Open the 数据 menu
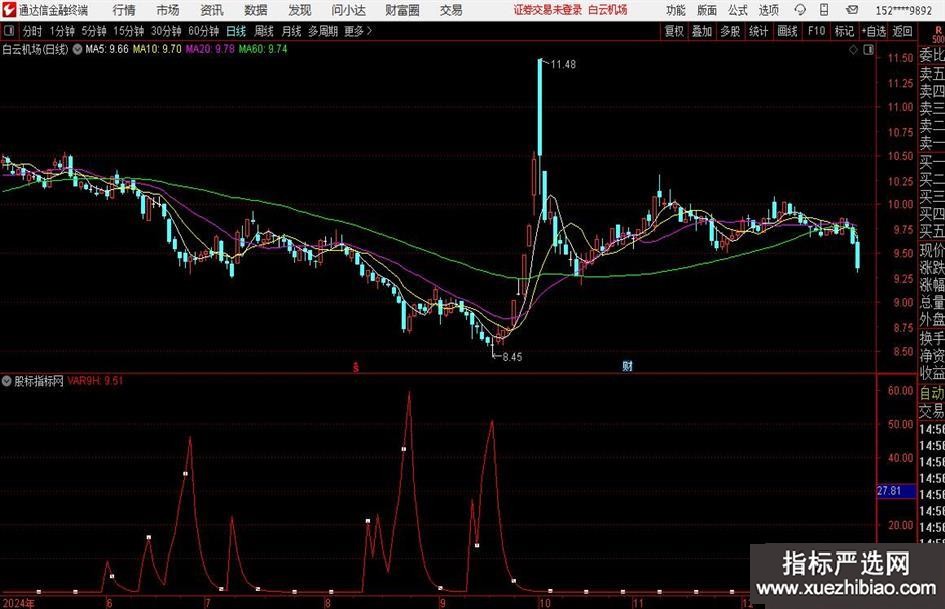 [x=256, y=10]
